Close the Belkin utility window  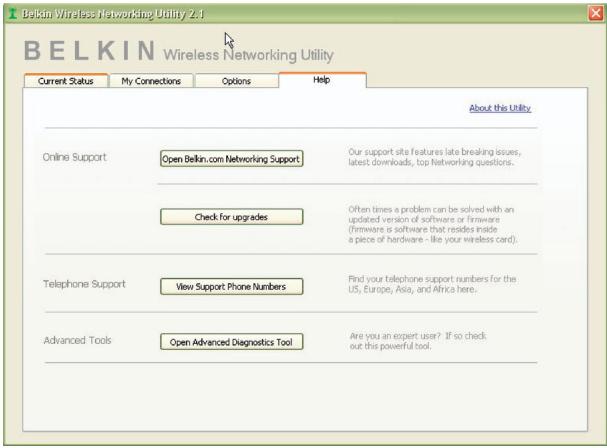point(596,13)
